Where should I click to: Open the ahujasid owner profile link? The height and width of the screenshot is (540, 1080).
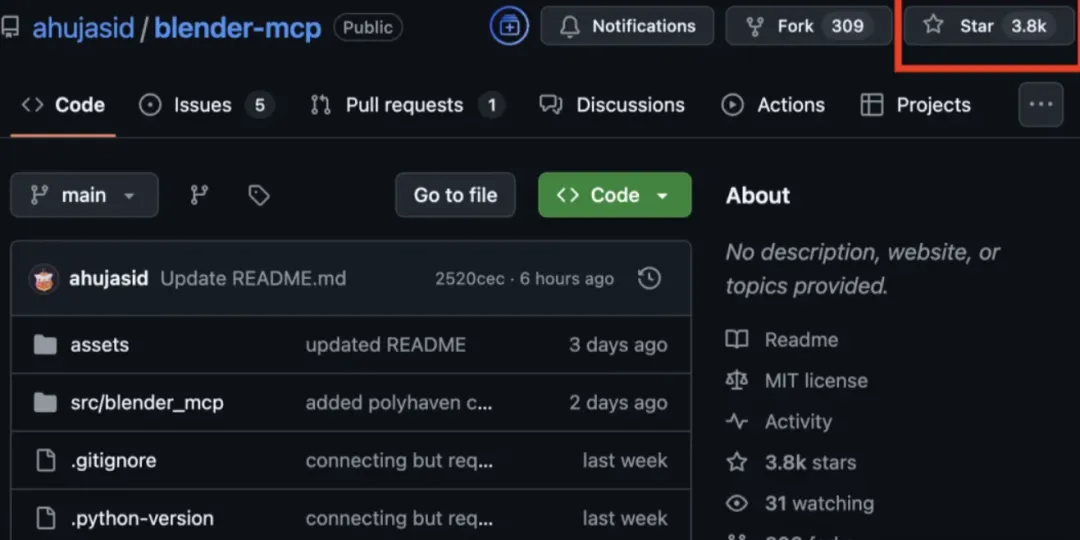[x=82, y=28]
